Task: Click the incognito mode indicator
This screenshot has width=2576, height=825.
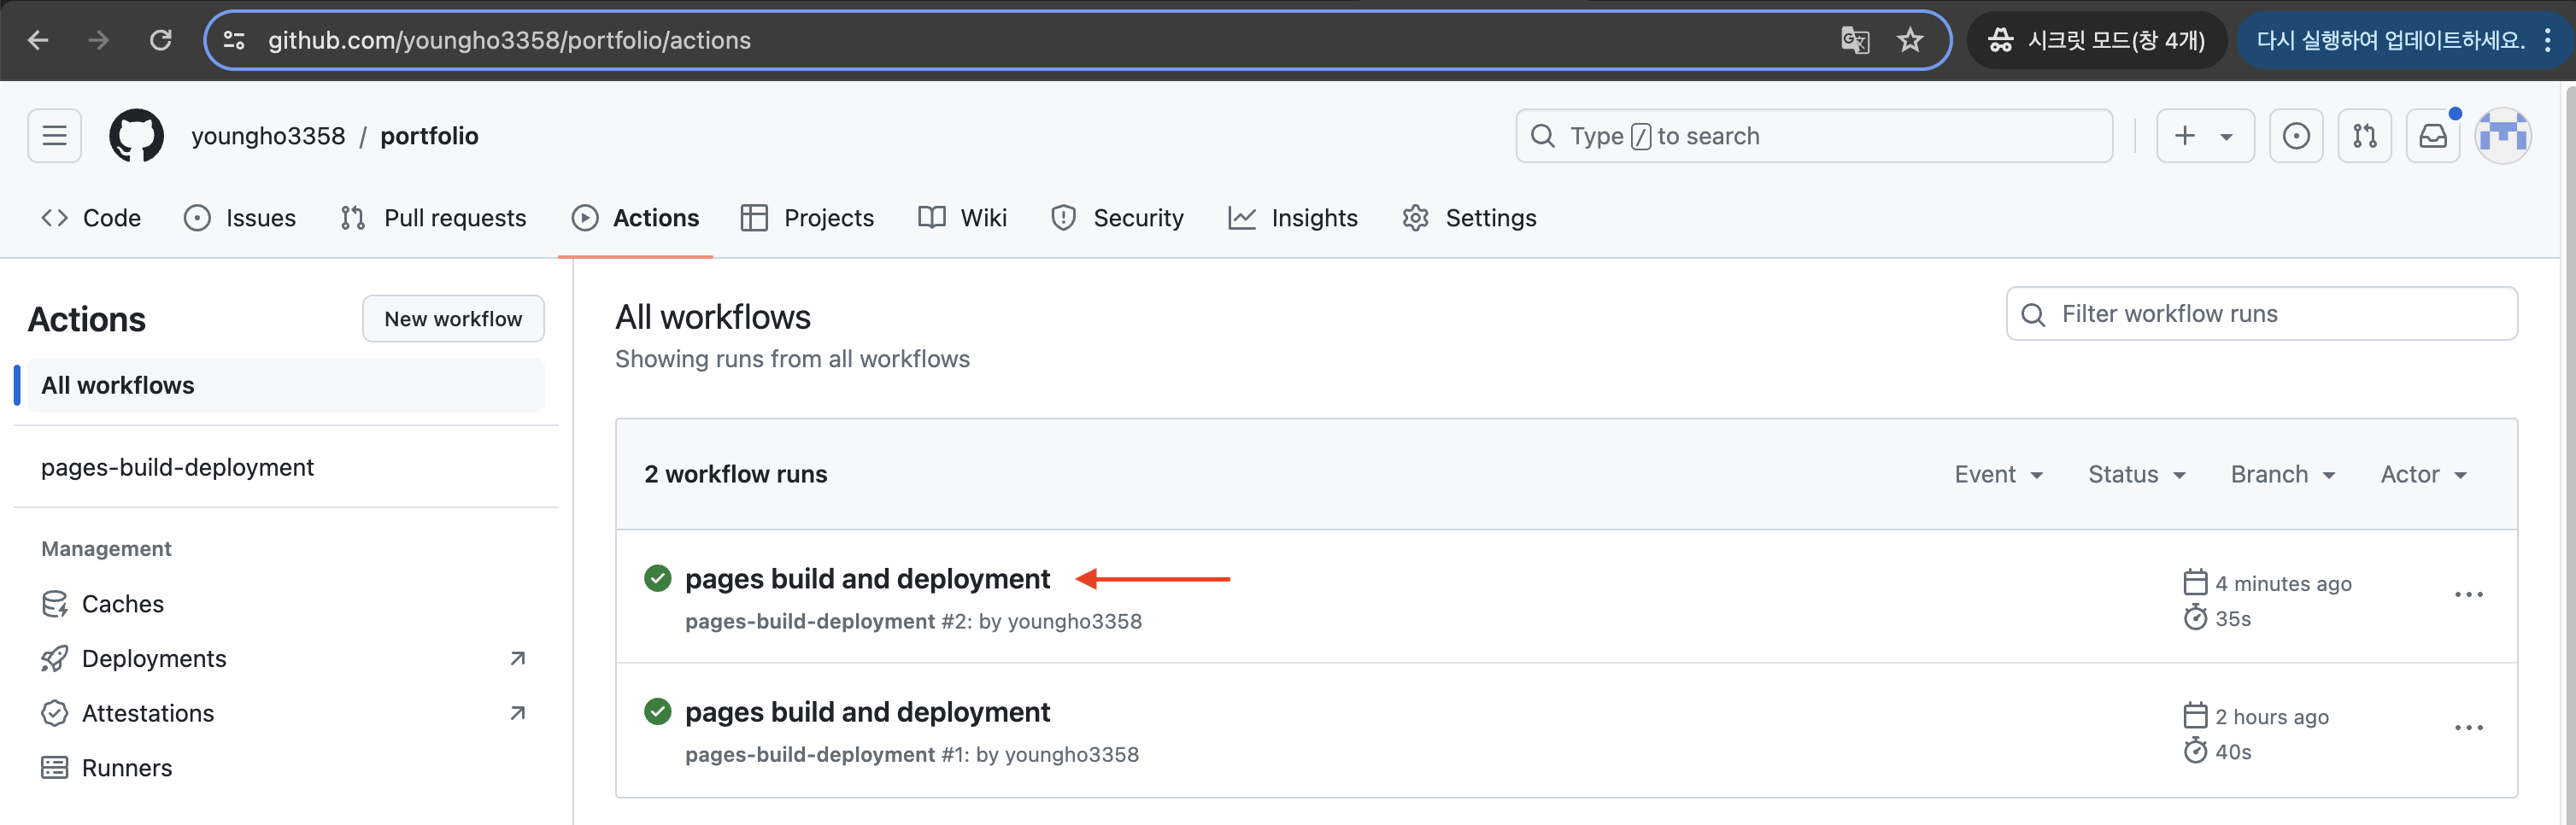Action: 2096,40
